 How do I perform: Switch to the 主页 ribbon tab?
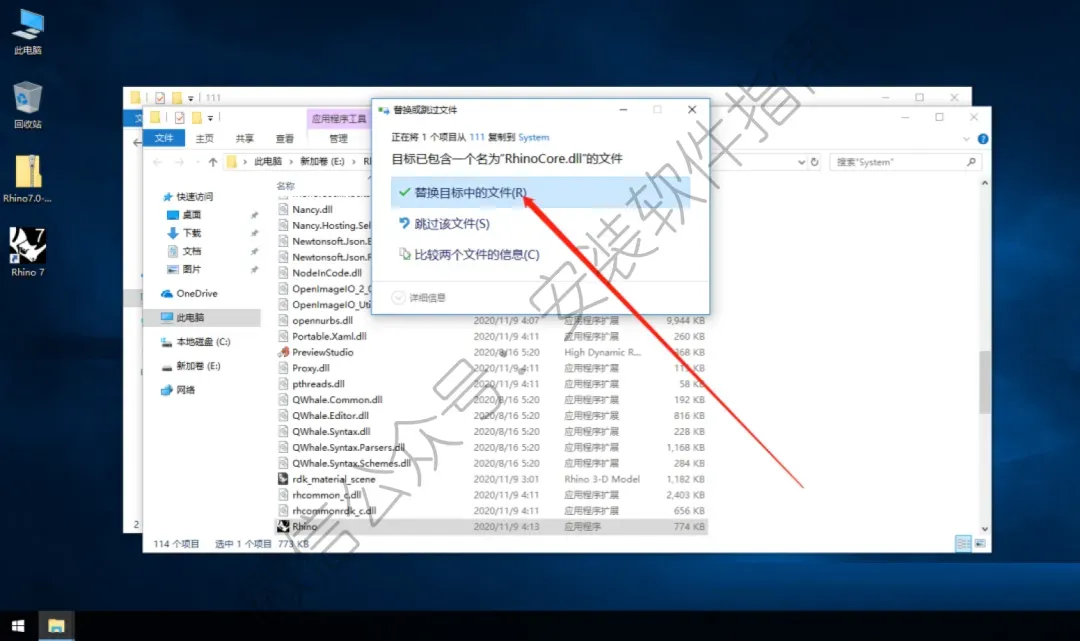205,138
